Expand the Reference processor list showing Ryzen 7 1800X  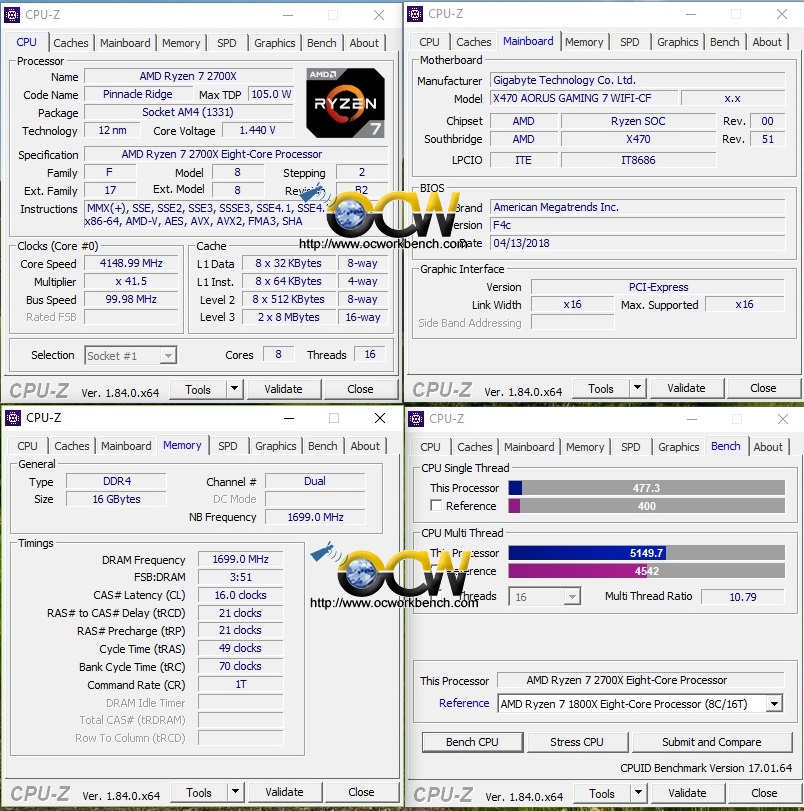pos(775,703)
